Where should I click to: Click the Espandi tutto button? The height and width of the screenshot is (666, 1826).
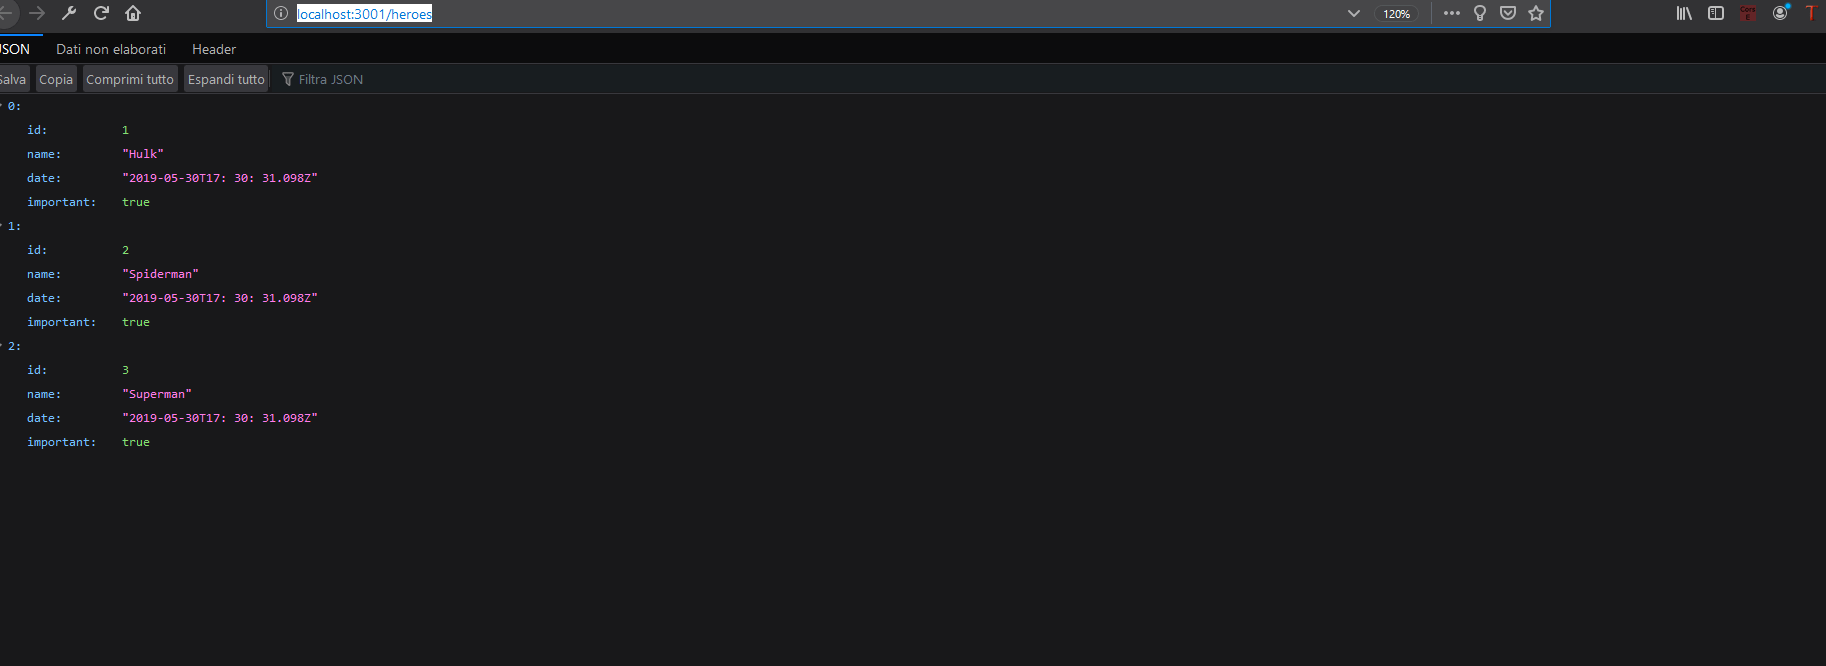[226, 79]
